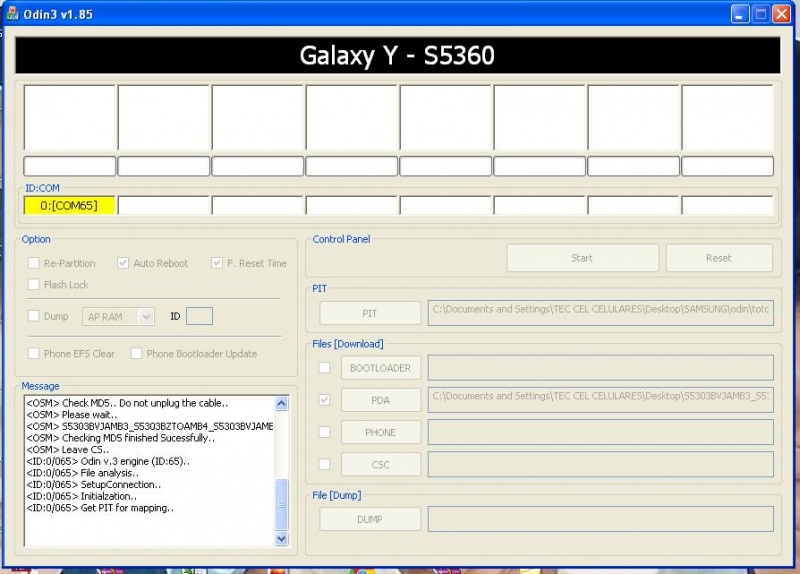Viewport: 800px width, 574px height.
Task: Maximize the Odin3 window
Action: pos(760,14)
